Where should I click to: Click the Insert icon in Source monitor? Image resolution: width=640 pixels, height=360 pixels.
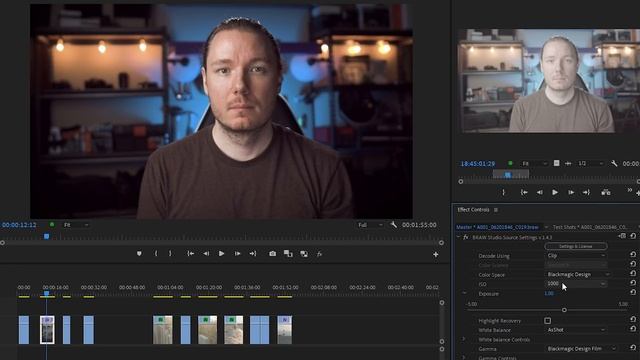(x=606, y=192)
